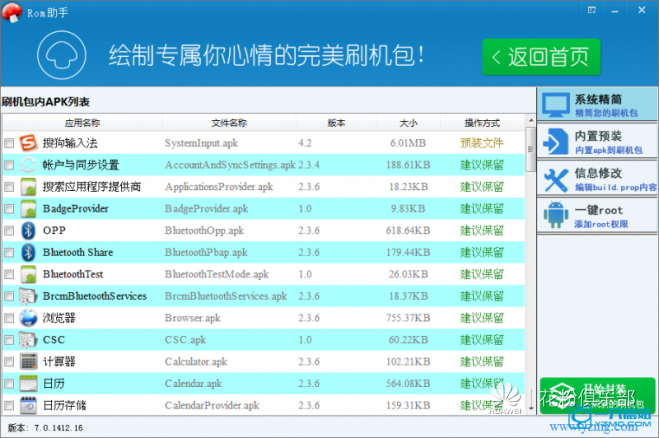Click the wrench tools icon for 信息修改

pos(556,179)
